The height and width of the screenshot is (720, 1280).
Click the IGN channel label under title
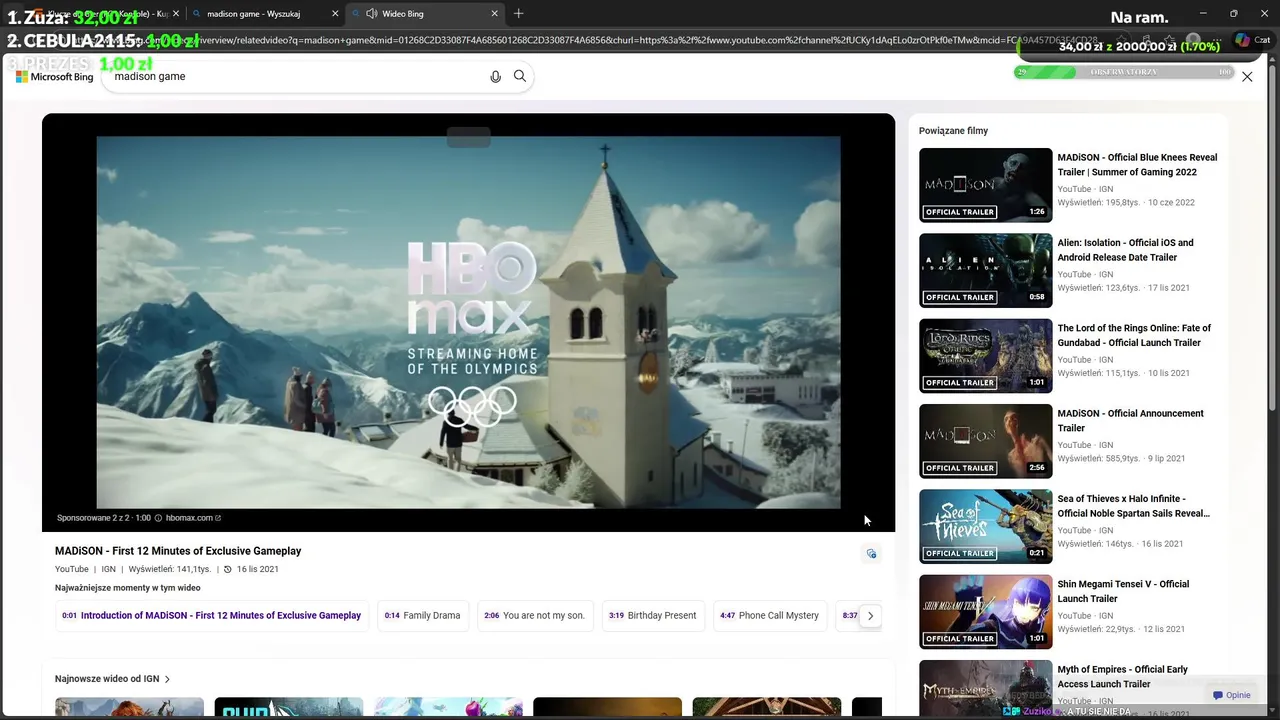click(109, 569)
